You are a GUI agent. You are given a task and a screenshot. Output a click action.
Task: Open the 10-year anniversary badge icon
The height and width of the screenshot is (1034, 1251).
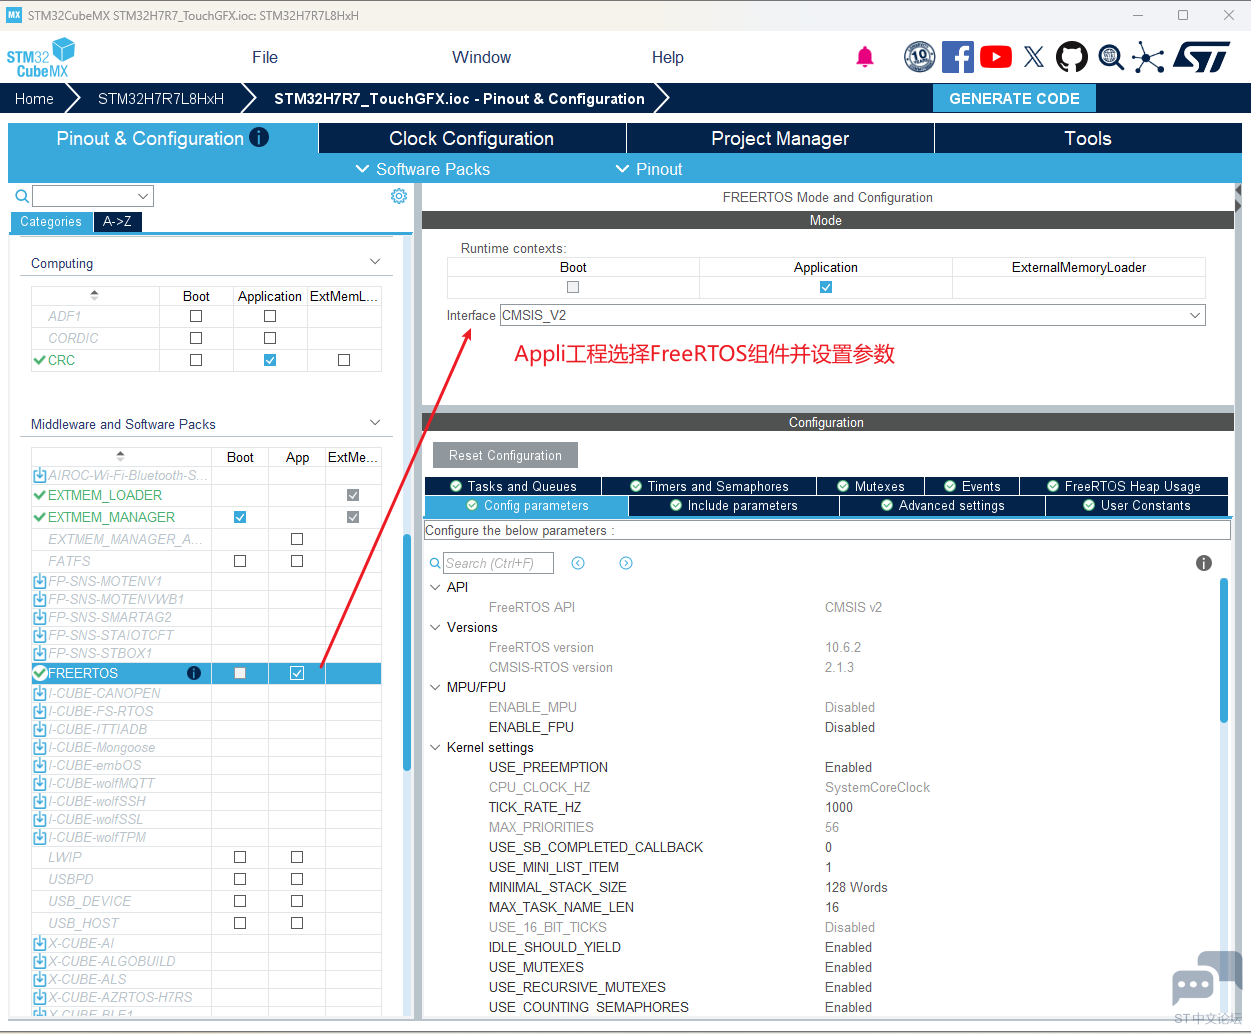919,57
